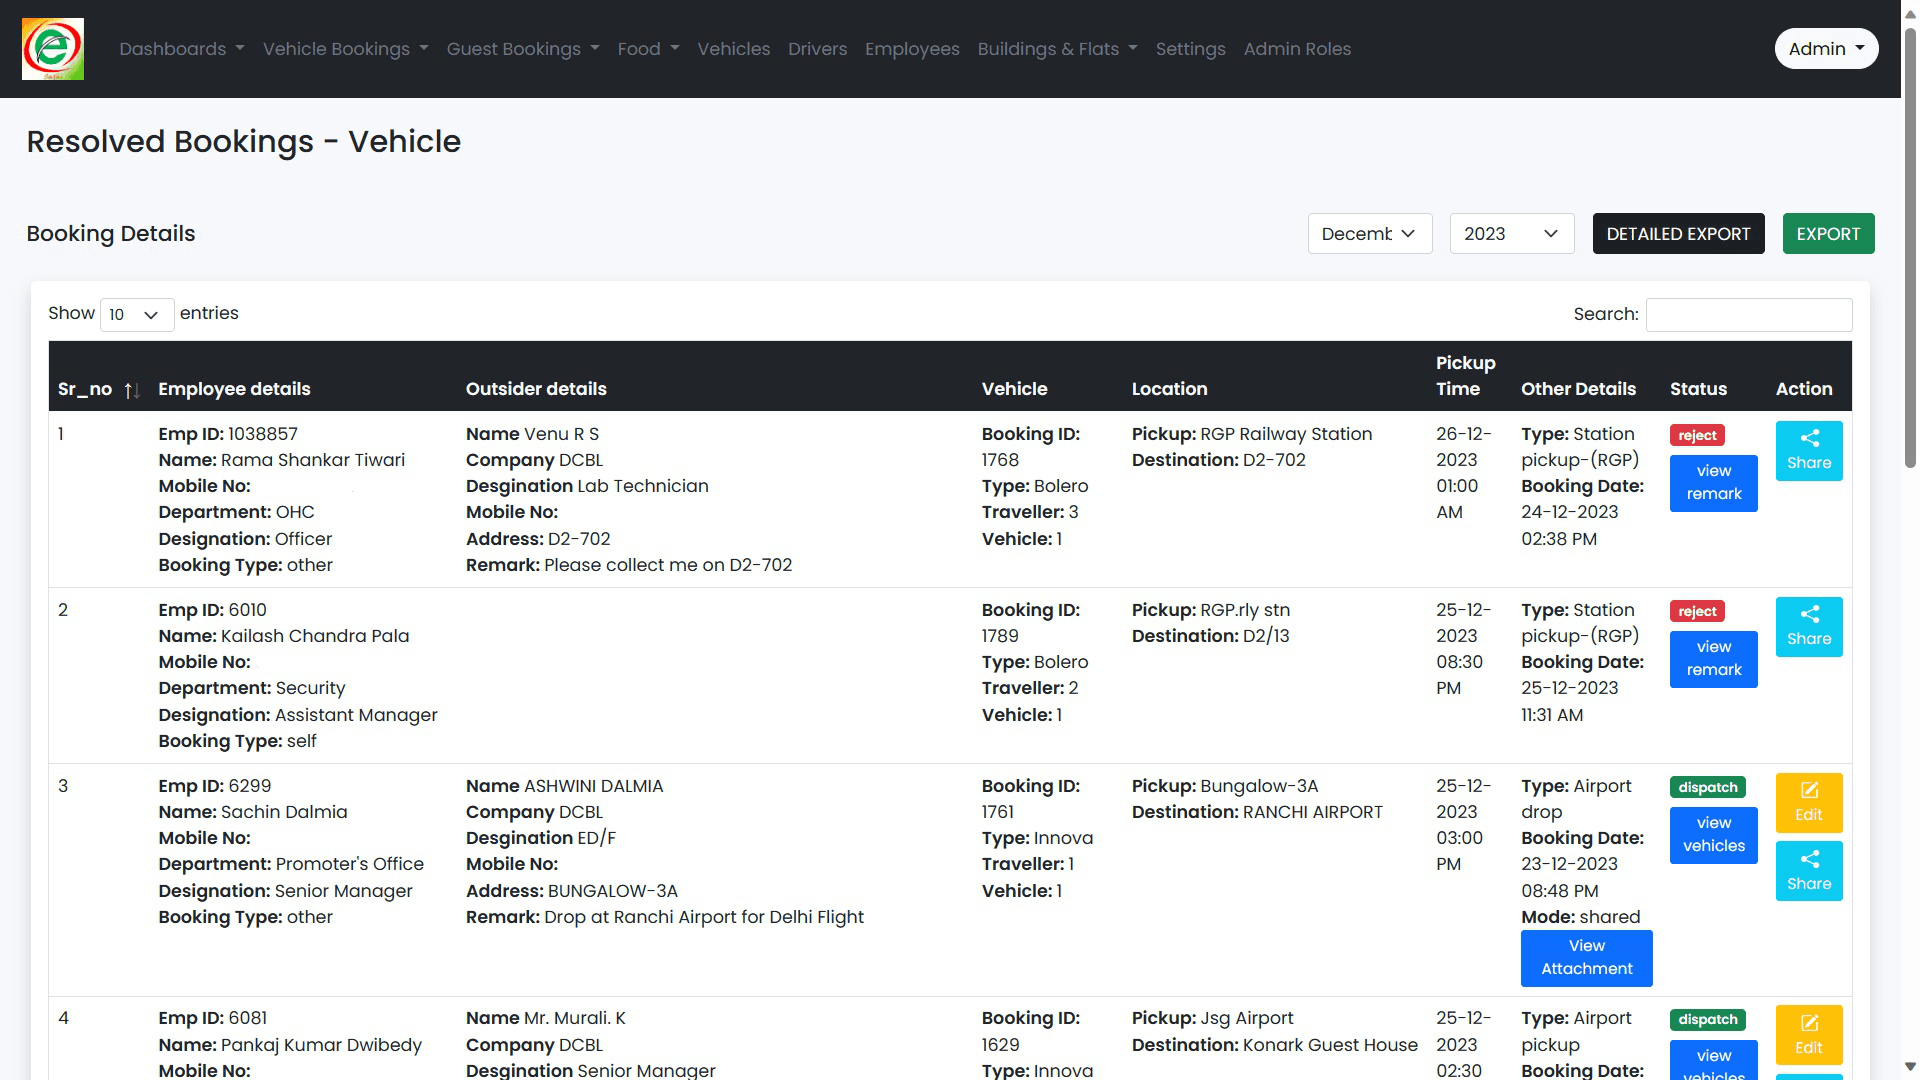Expand the Vehicle Bookings menu

point(345,48)
